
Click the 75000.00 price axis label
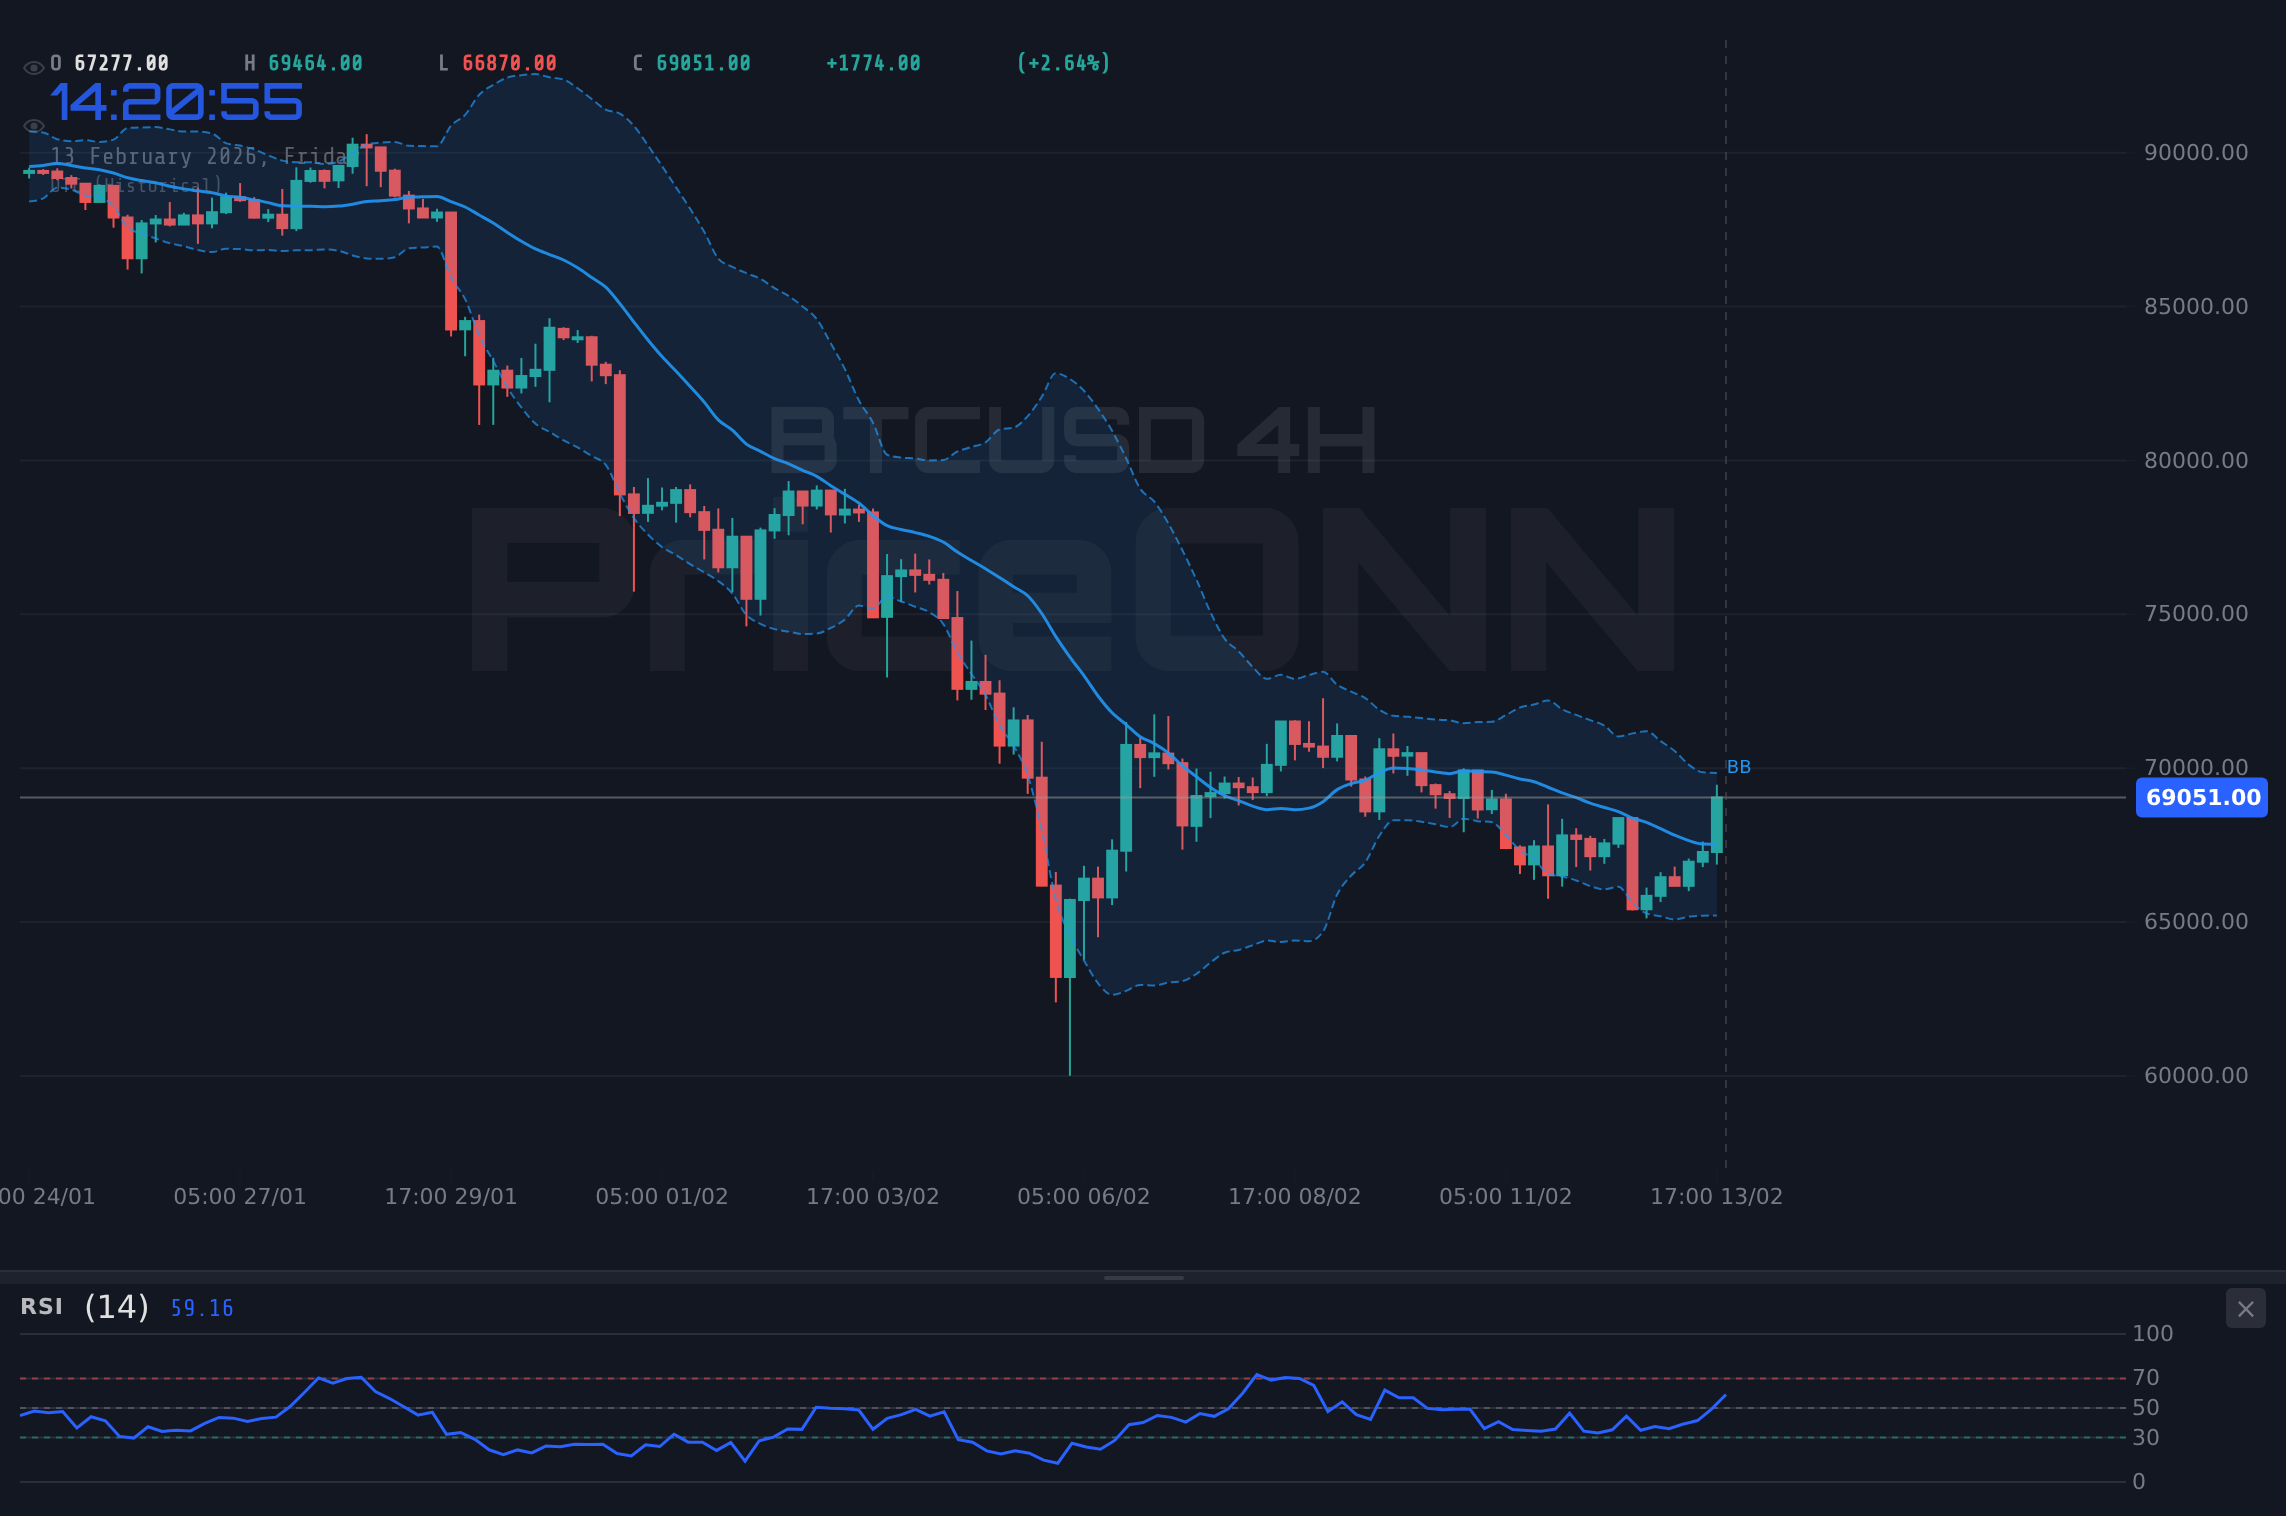[x=2196, y=614]
